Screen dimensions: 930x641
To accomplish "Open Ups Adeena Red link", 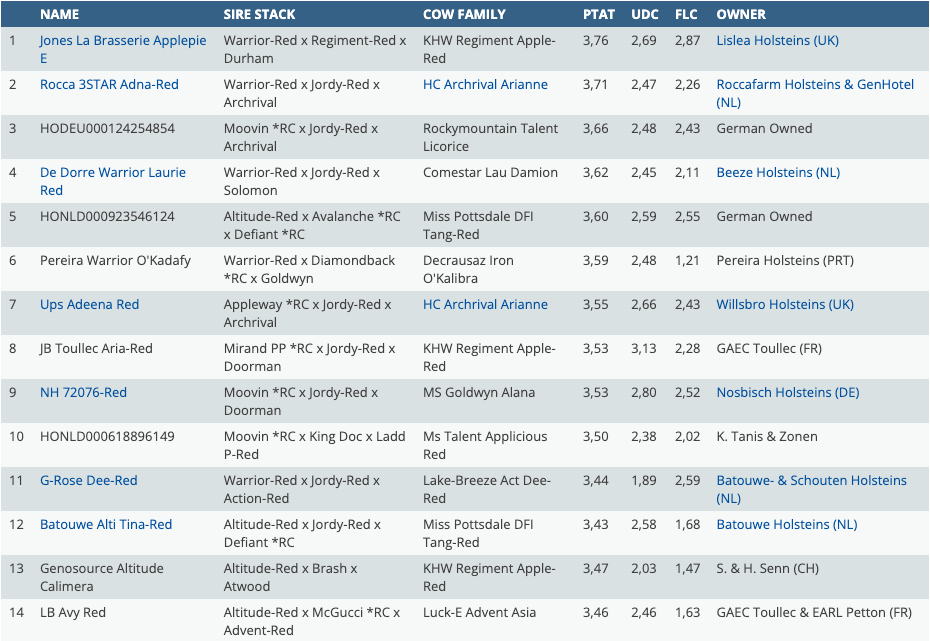I will coord(89,305).
